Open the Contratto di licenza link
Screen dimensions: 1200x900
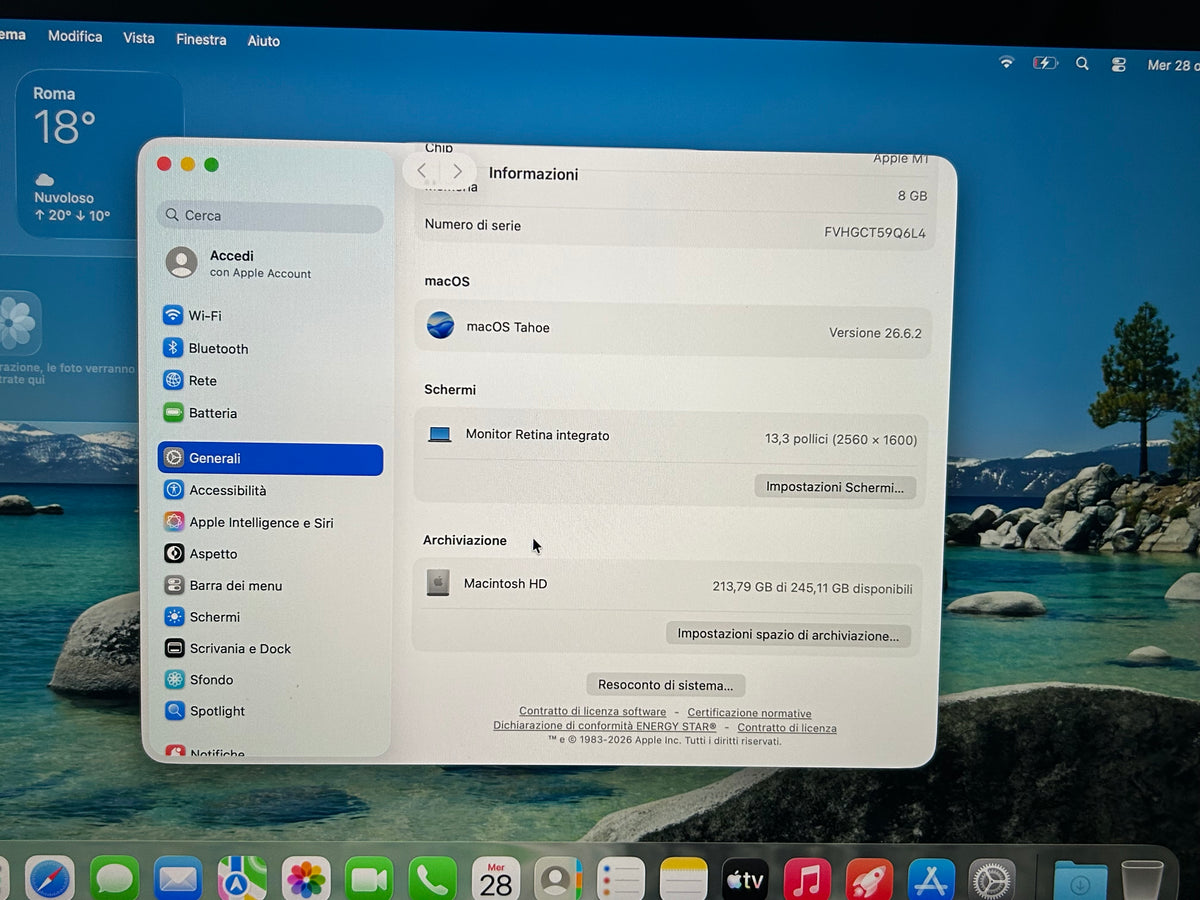pos(787,728)
